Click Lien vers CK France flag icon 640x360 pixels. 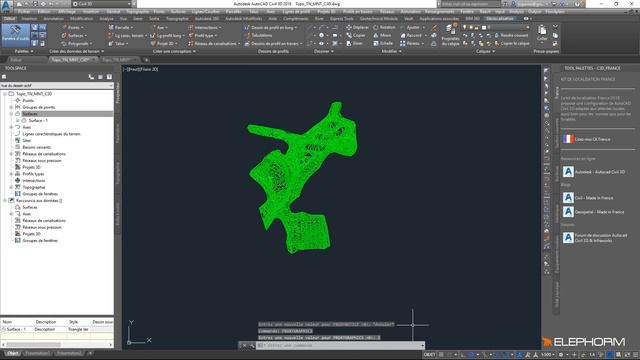point(568,139)
